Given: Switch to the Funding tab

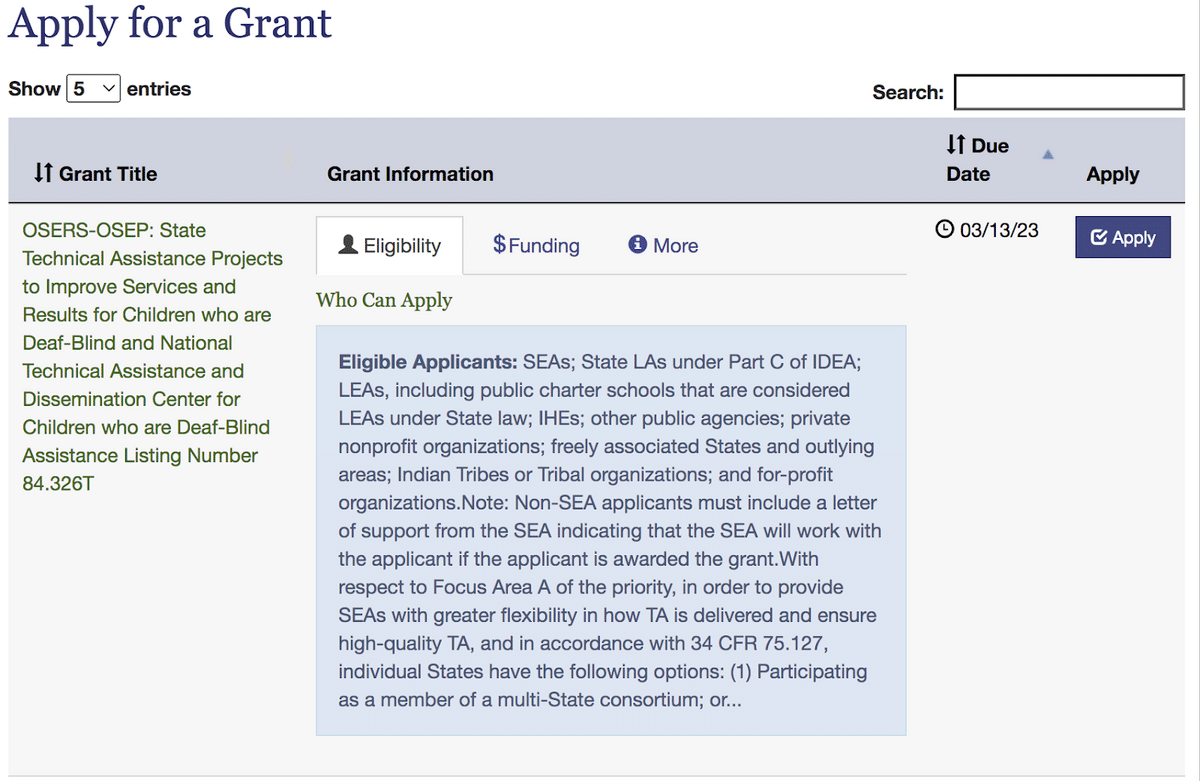Looking at the screenshot, I should [537, 246].
